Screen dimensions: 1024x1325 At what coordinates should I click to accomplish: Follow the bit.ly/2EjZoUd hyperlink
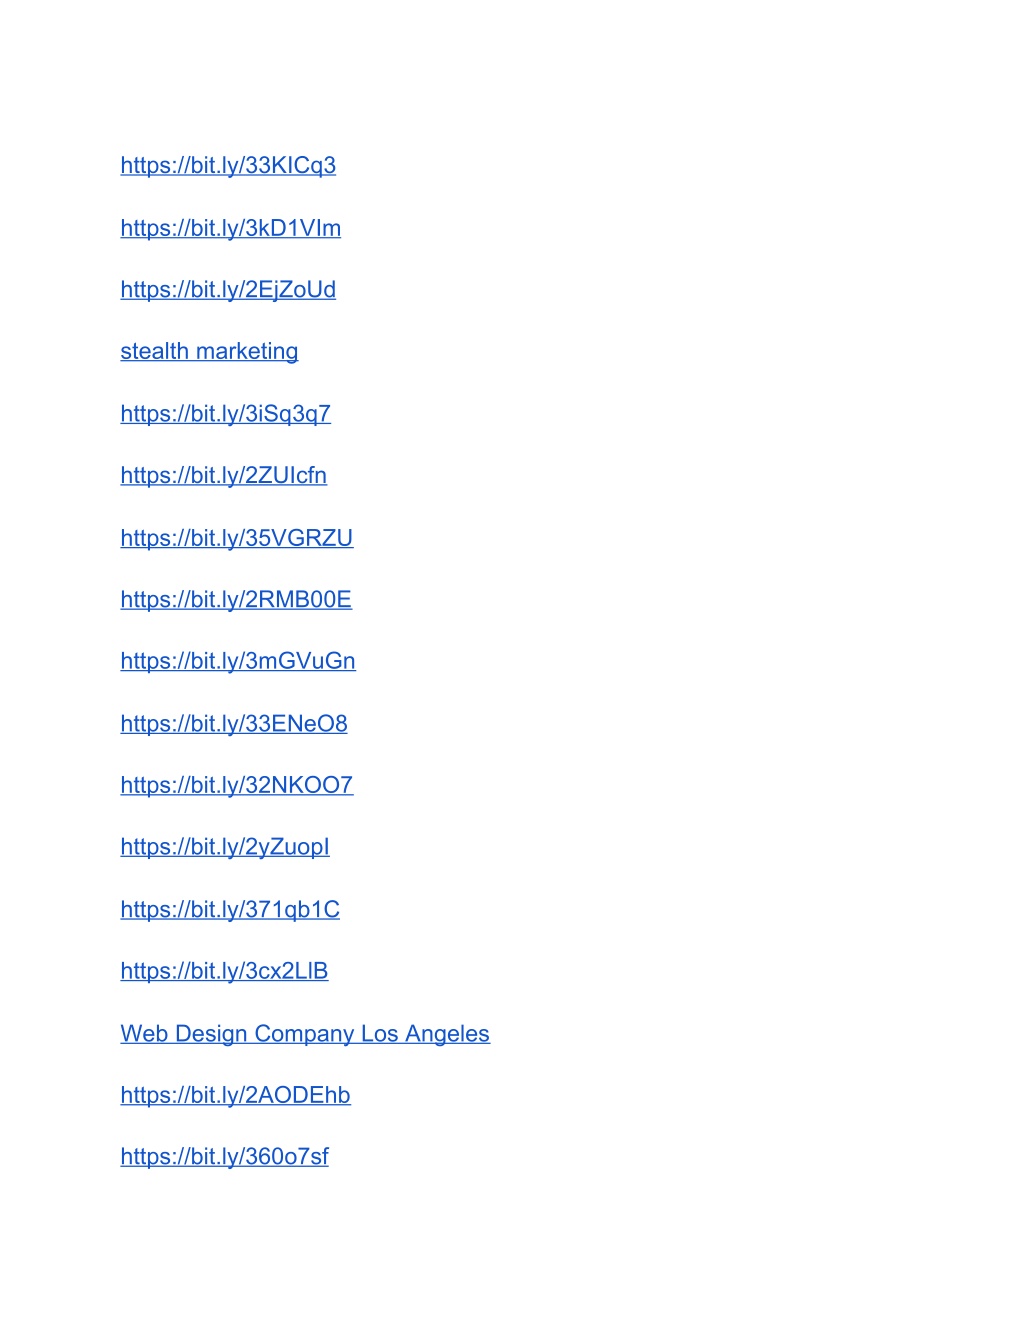(228, 290)
